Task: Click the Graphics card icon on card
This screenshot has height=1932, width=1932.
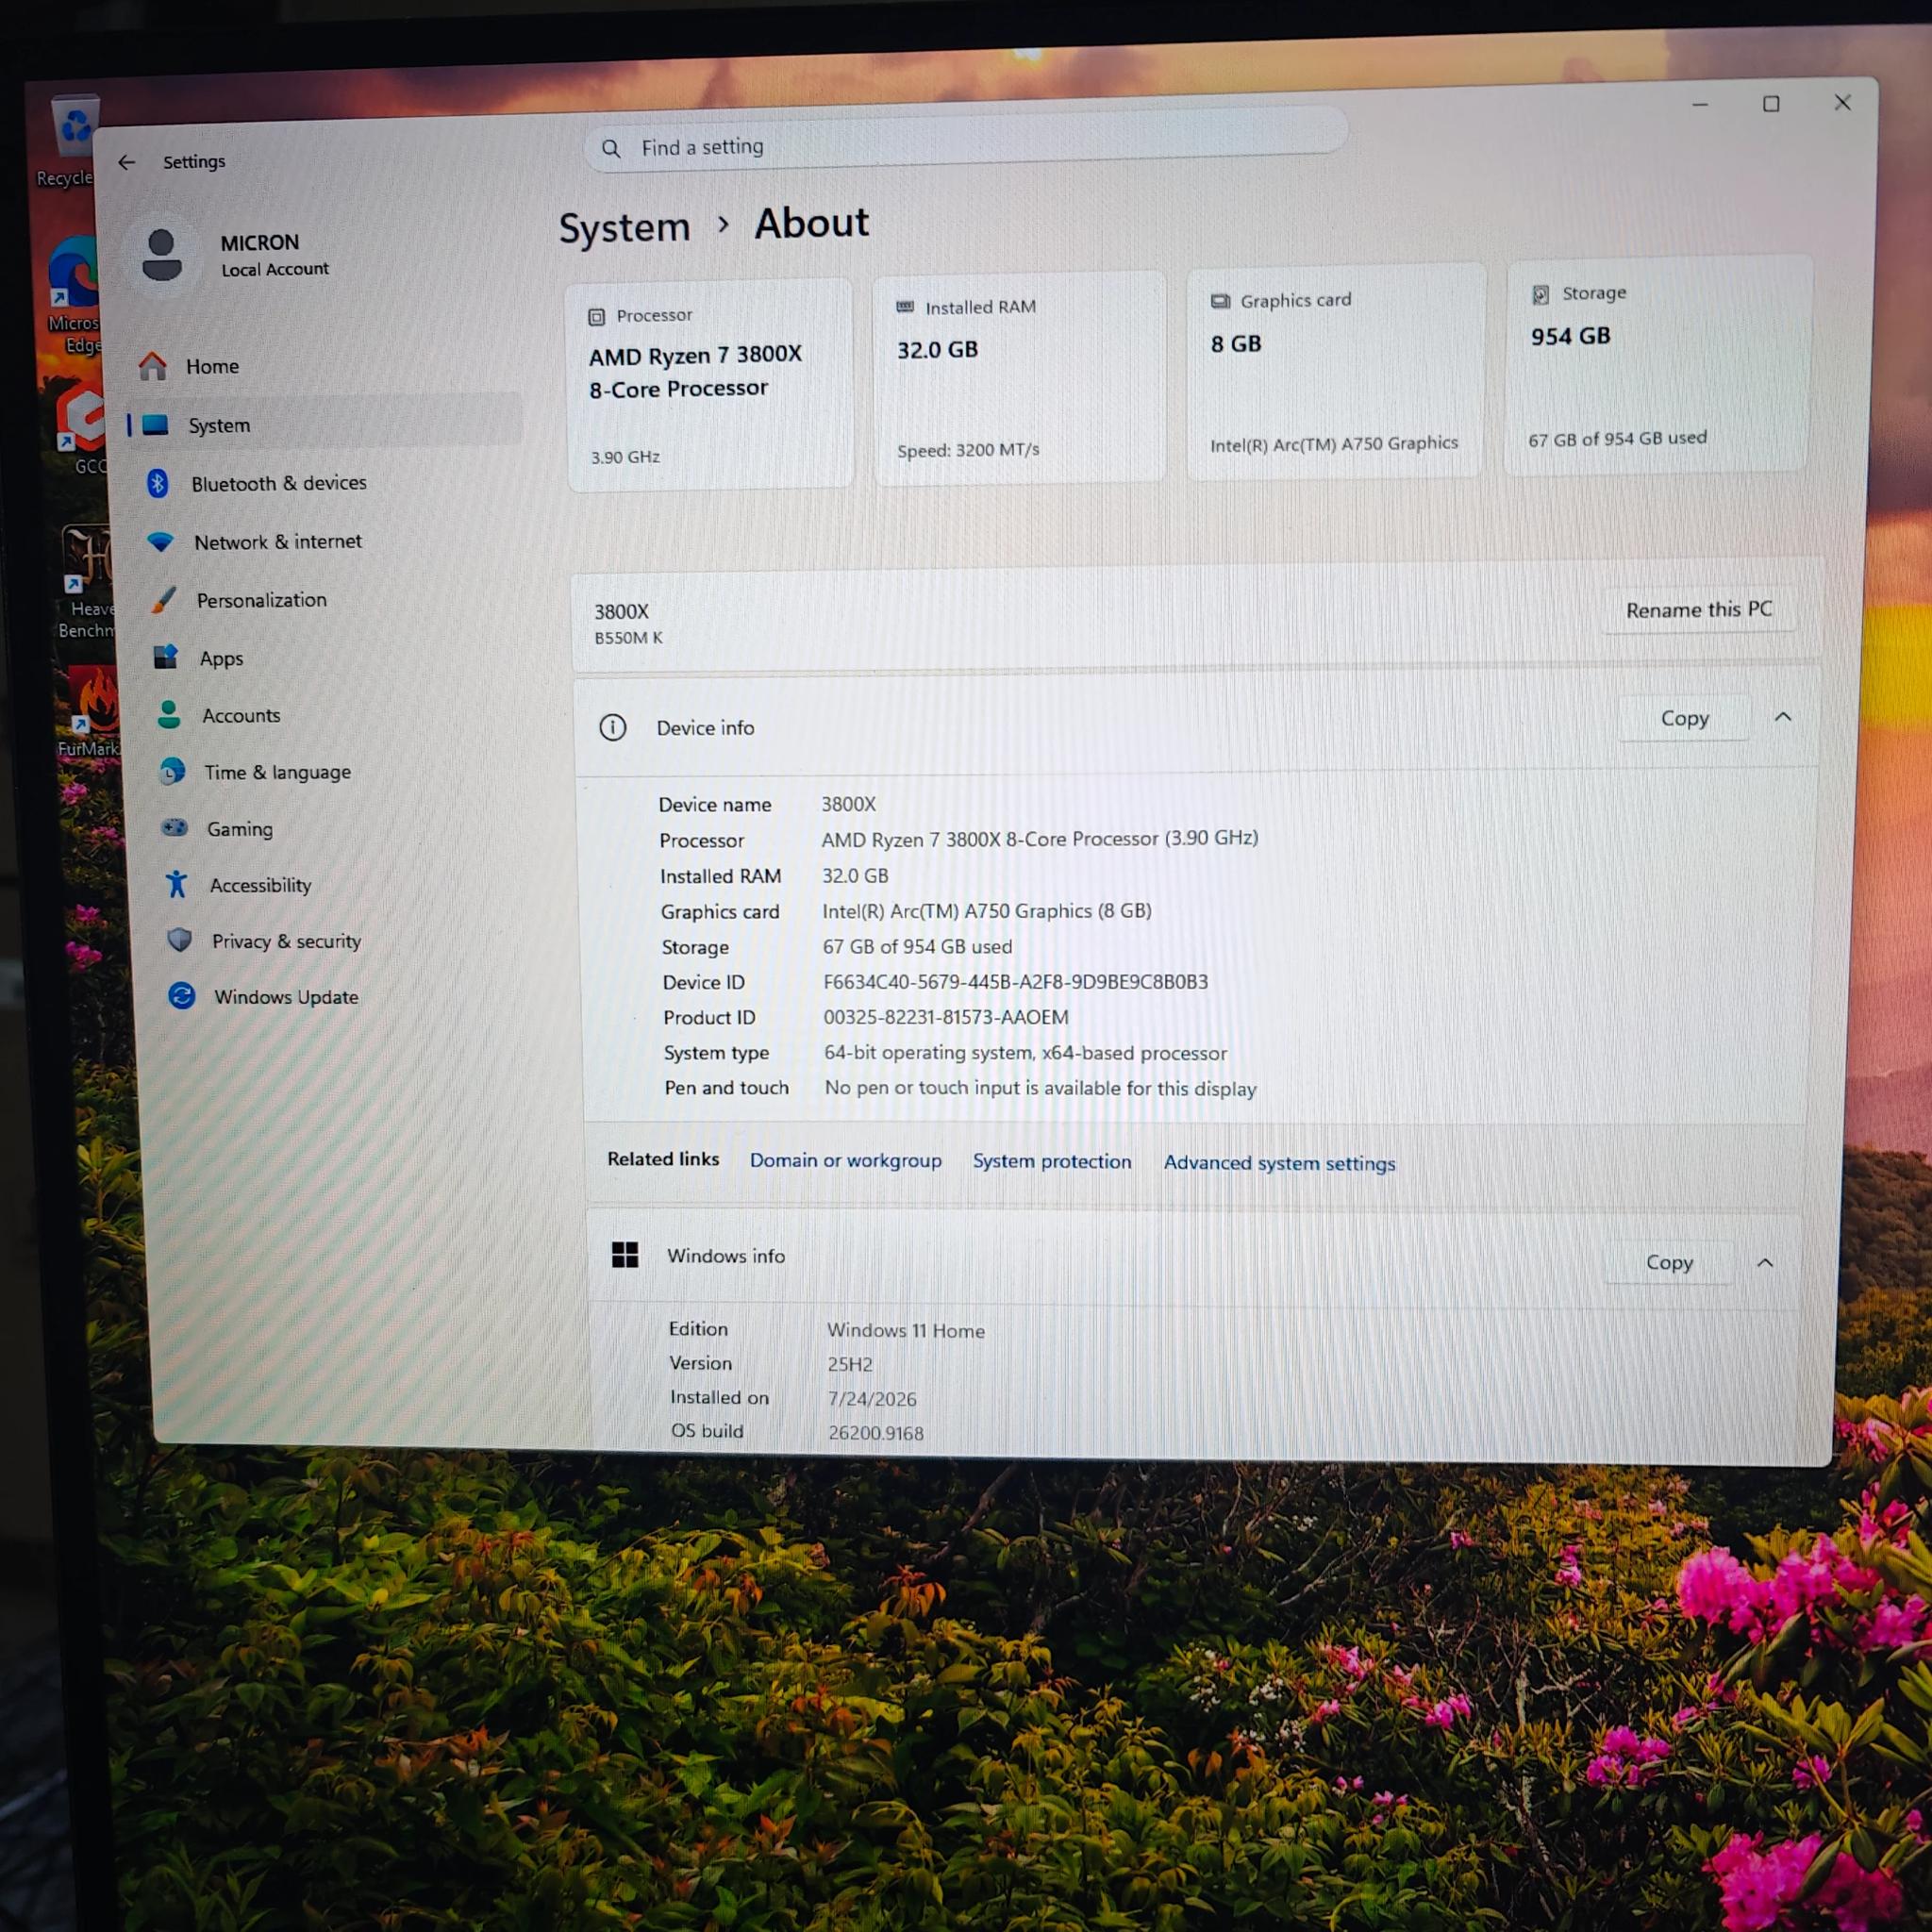Action: (x=1220, y=301)
